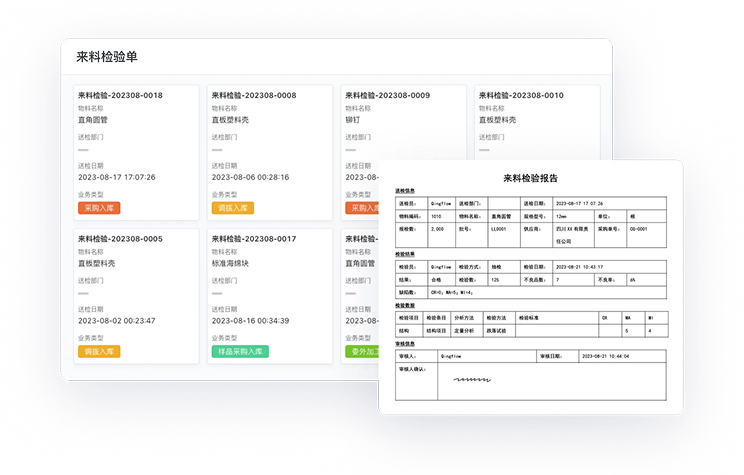The height and width of the screenshot is (475, 744).
Task: Click 审核信息 section heading in report
Action: pyautogui.click(x=405, y=344)
